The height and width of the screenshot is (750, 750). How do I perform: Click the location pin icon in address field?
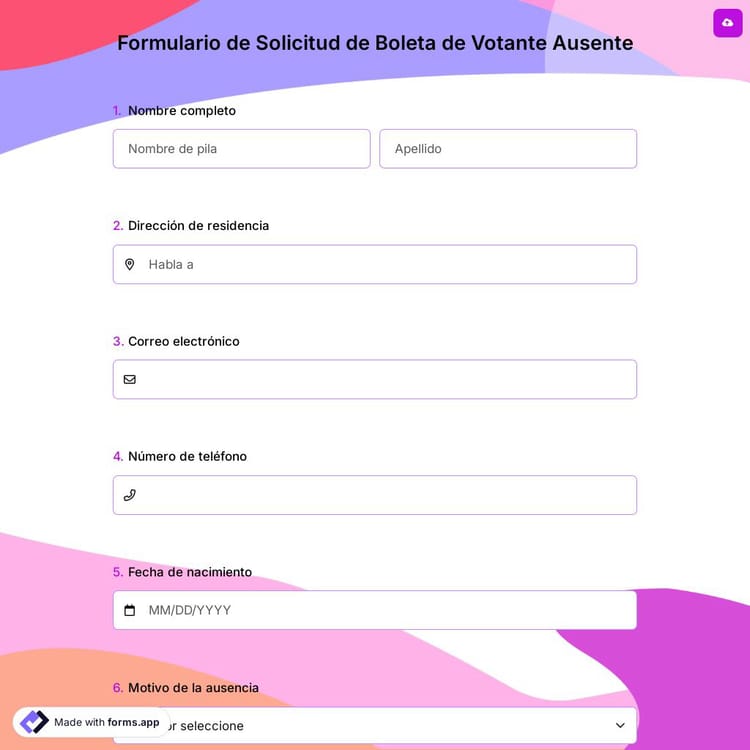click(x=129, y=265)
